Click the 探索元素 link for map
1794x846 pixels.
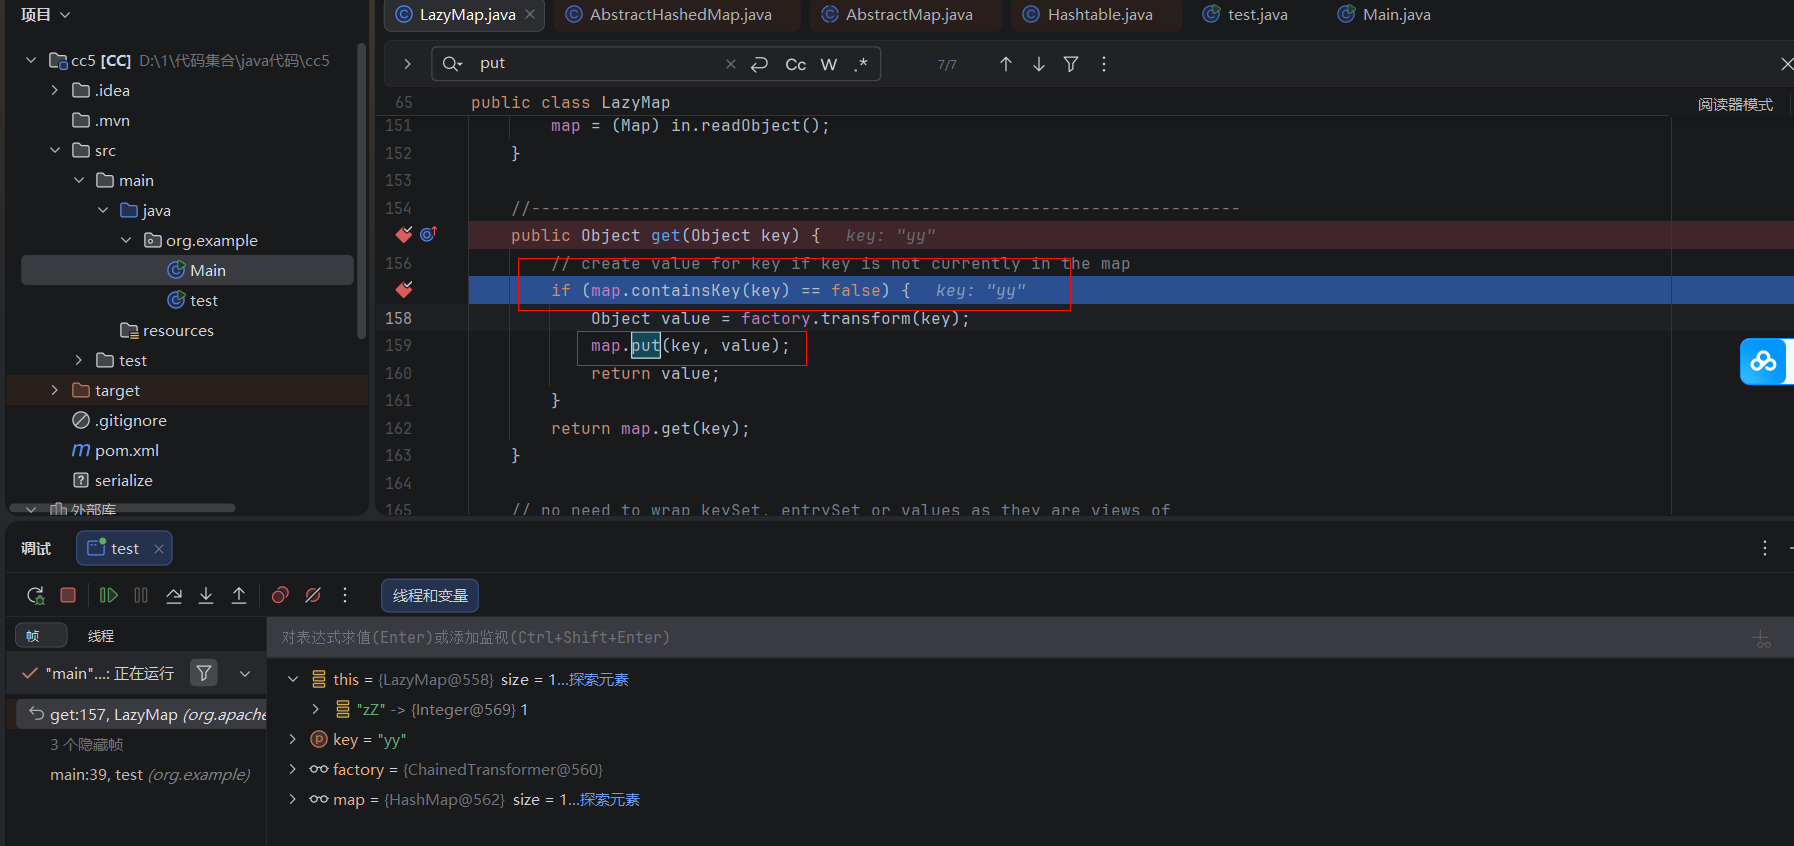coord(609,799)
